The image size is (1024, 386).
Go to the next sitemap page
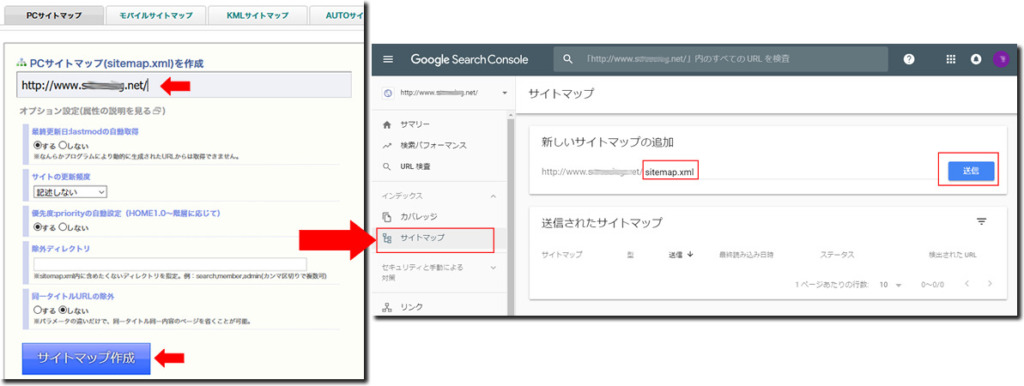[x=990, y=284]
